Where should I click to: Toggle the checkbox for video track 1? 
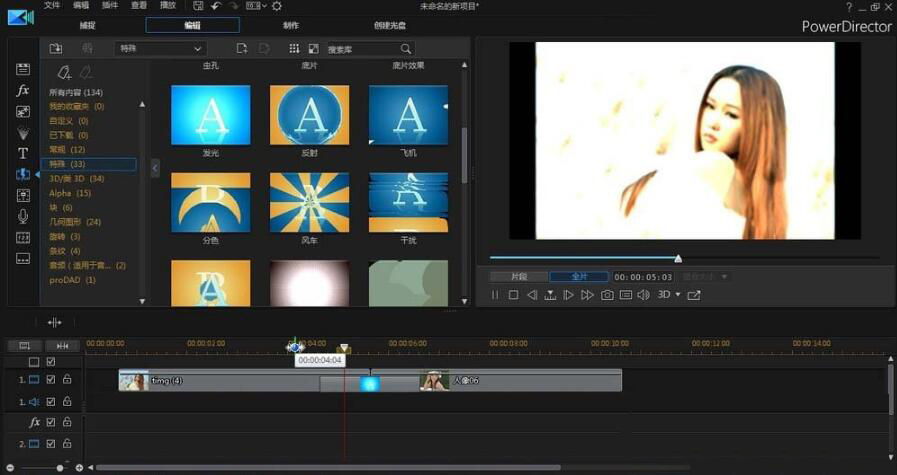(51, 380)
